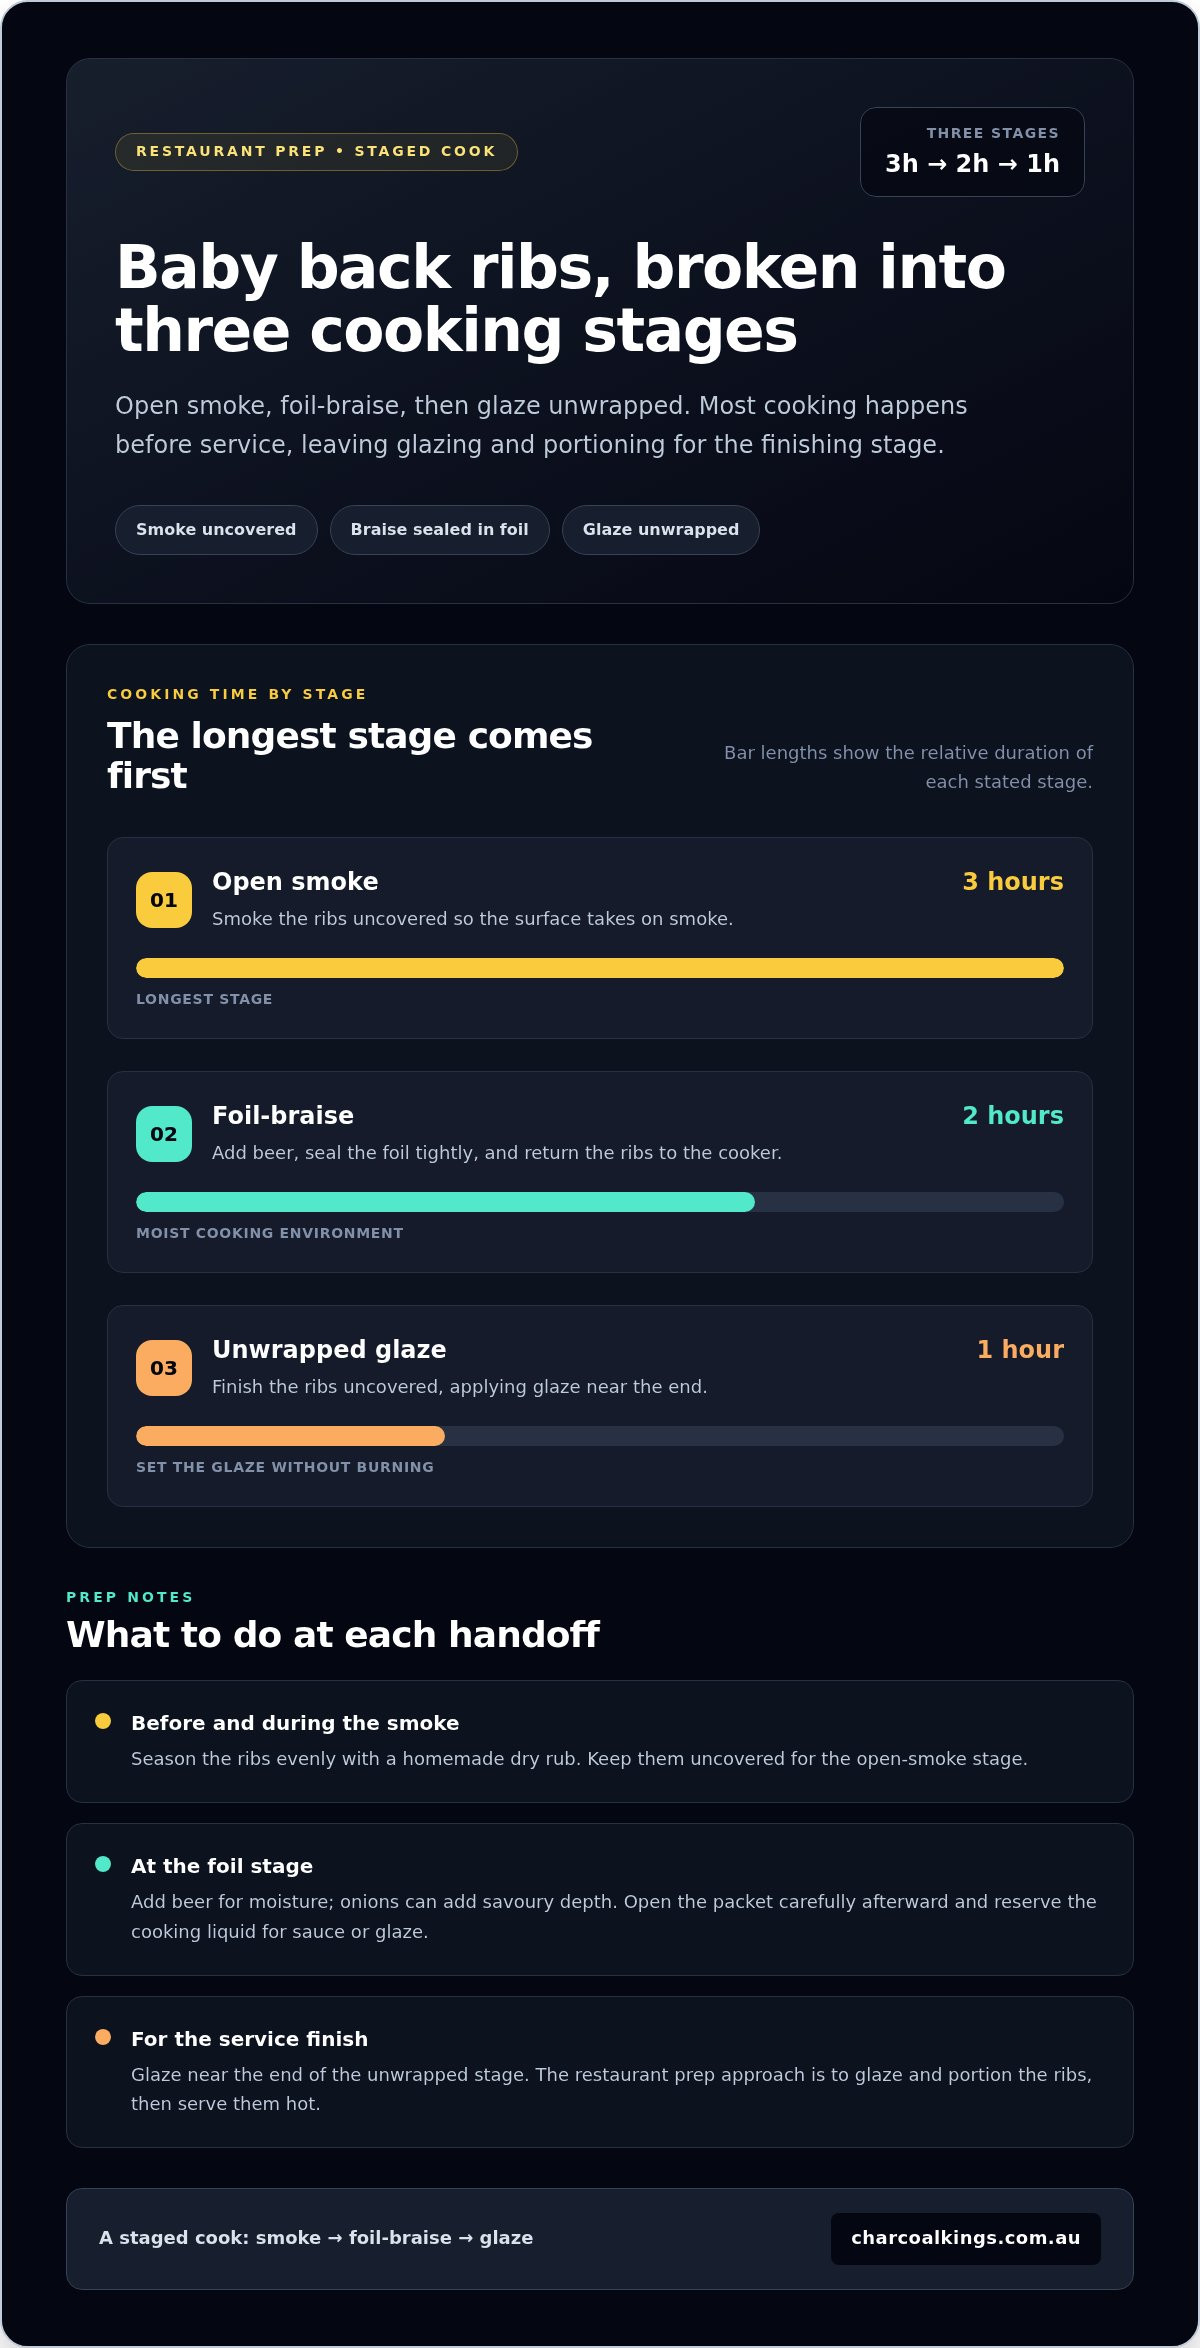Viewport: 1200px width, 2348px height.
Task: Select the Smoke uncovered pill
Action: click(x=216, y=530)
